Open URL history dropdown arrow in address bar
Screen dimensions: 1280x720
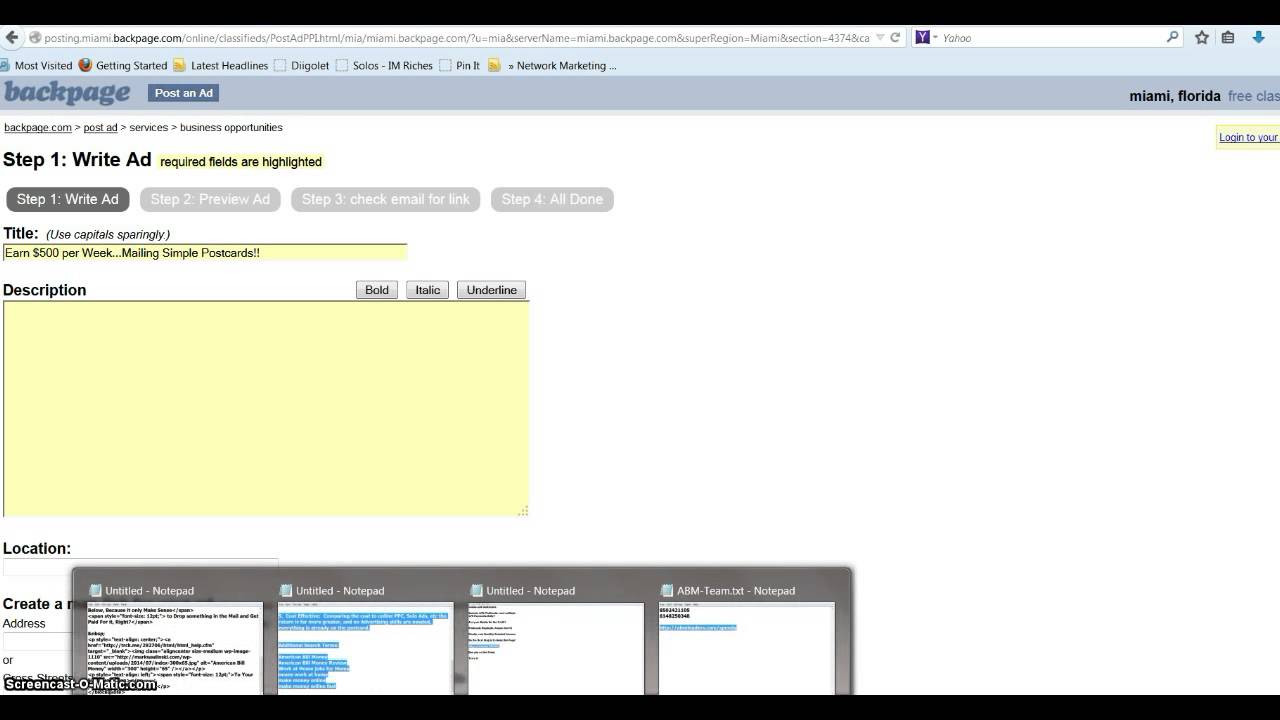click(x=880, y=37)
